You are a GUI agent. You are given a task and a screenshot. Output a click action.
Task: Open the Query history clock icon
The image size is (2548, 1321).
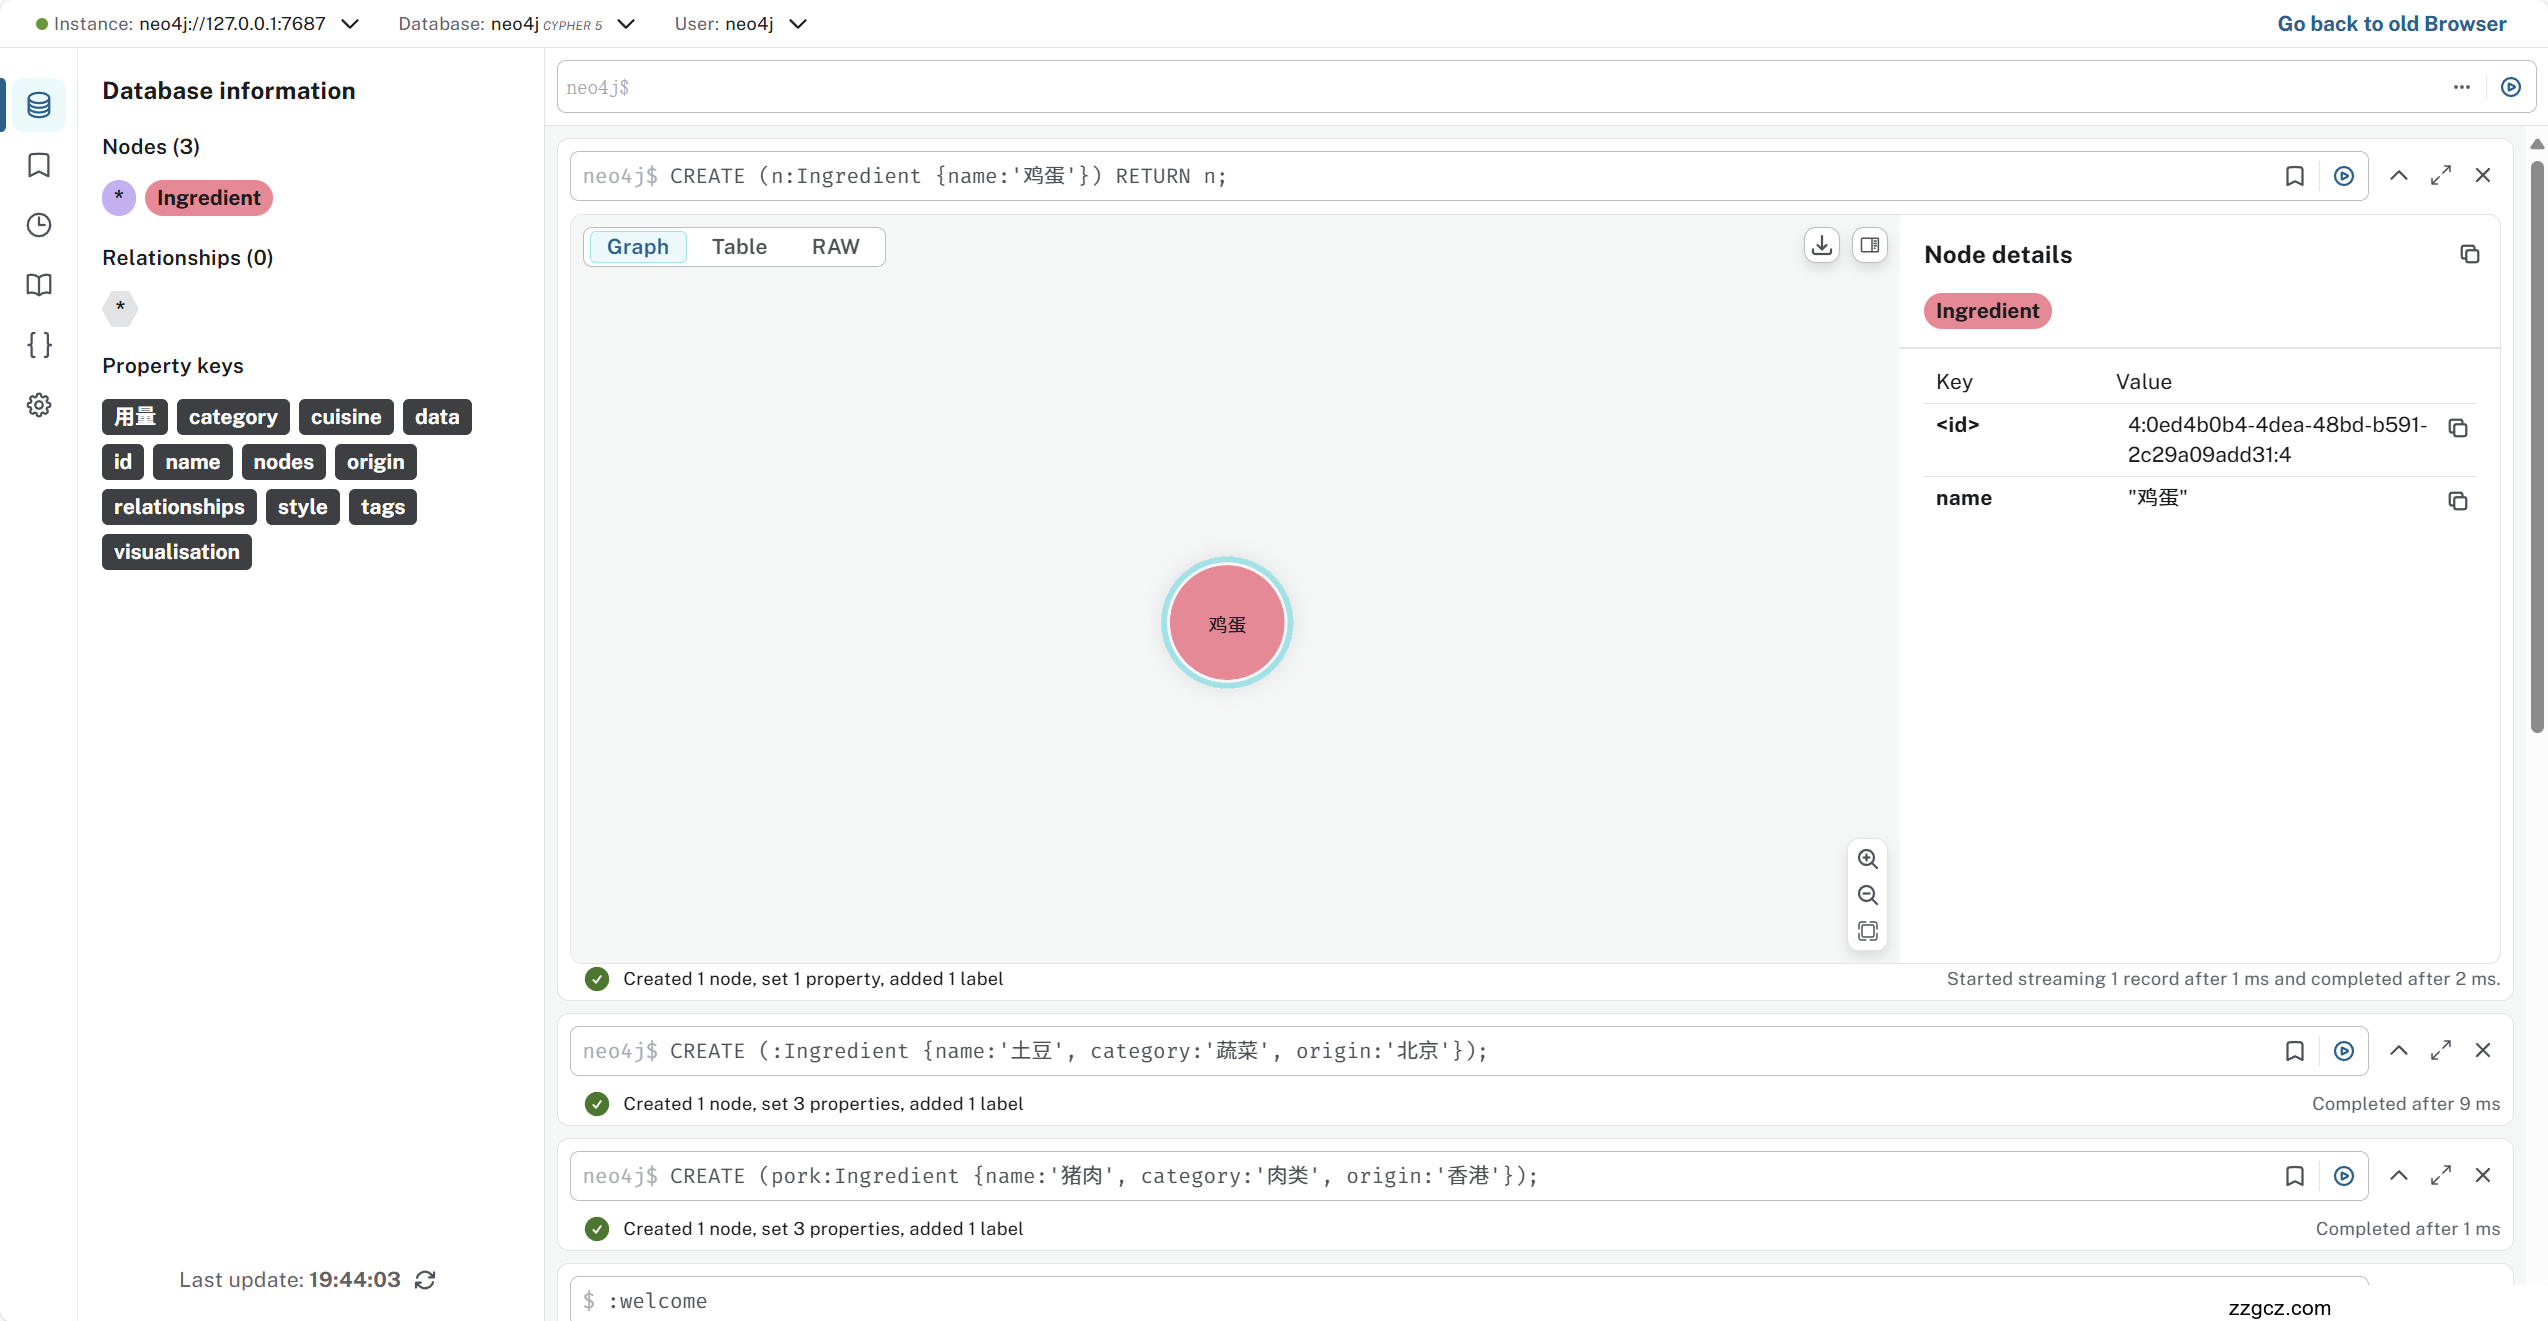(39, 225)
